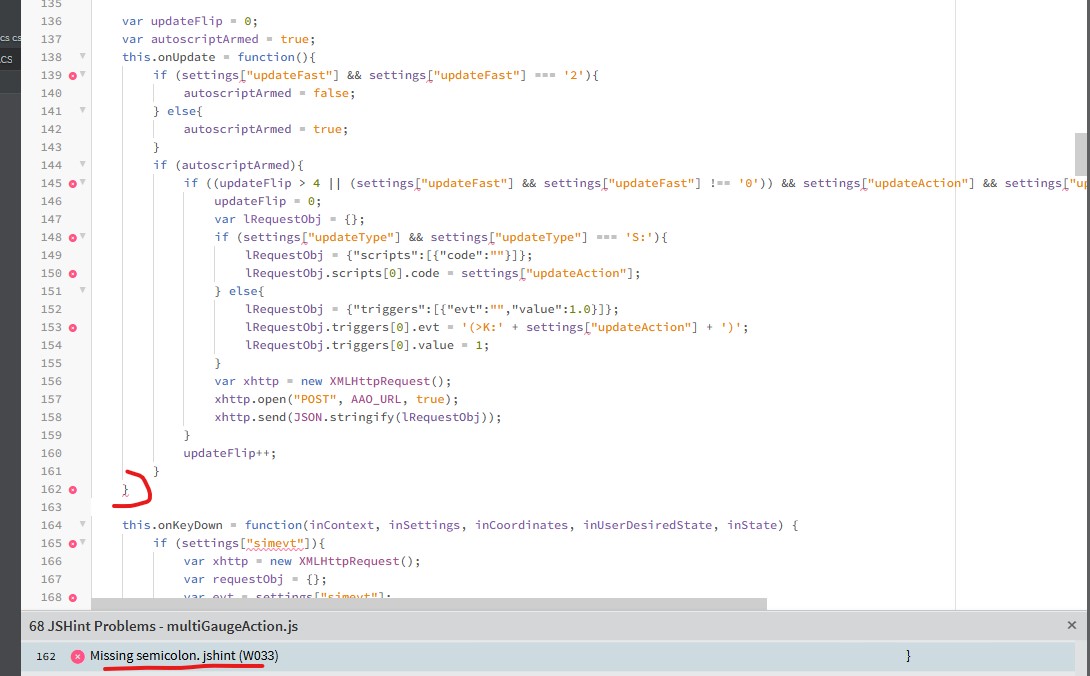Click the closing brace on line 162
The image size is (1090, 676).
coord(125,490)
